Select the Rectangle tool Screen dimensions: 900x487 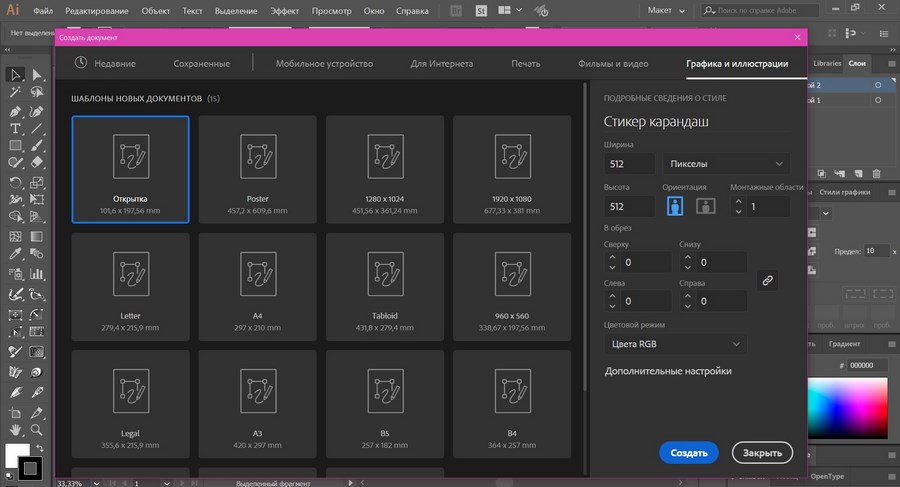pyautogui.click(x=15, y=146)
